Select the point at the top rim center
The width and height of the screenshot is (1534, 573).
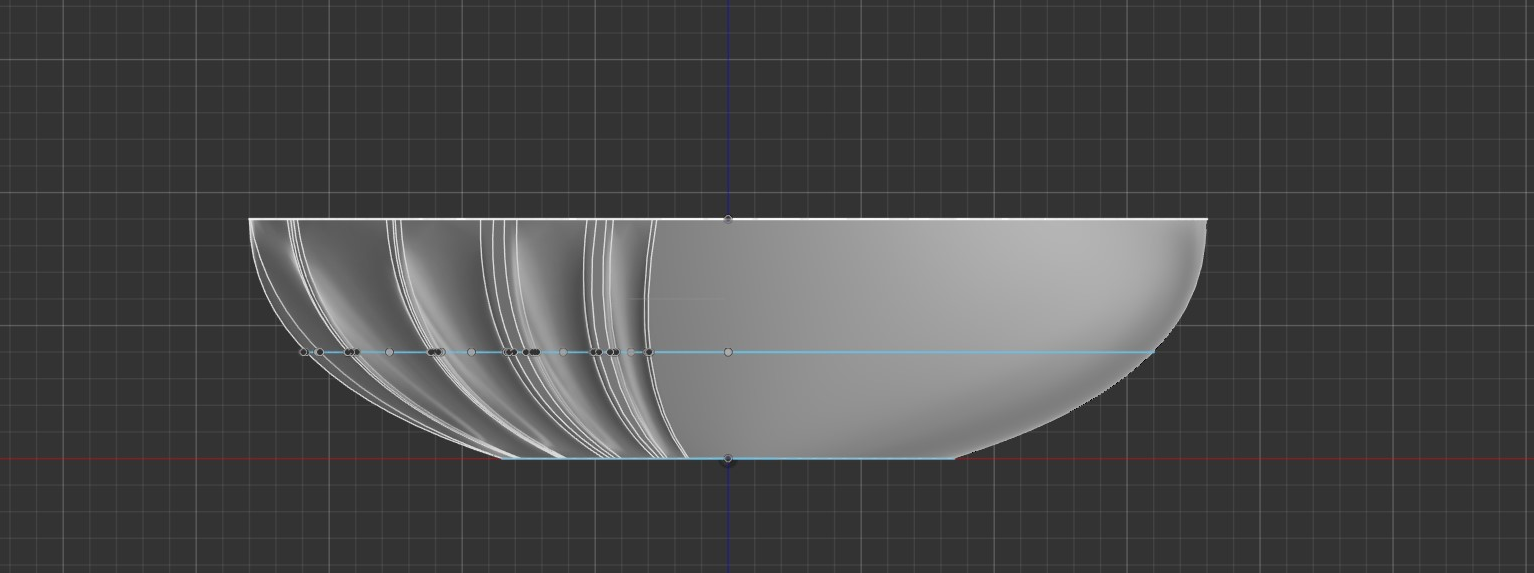point(728,219)
